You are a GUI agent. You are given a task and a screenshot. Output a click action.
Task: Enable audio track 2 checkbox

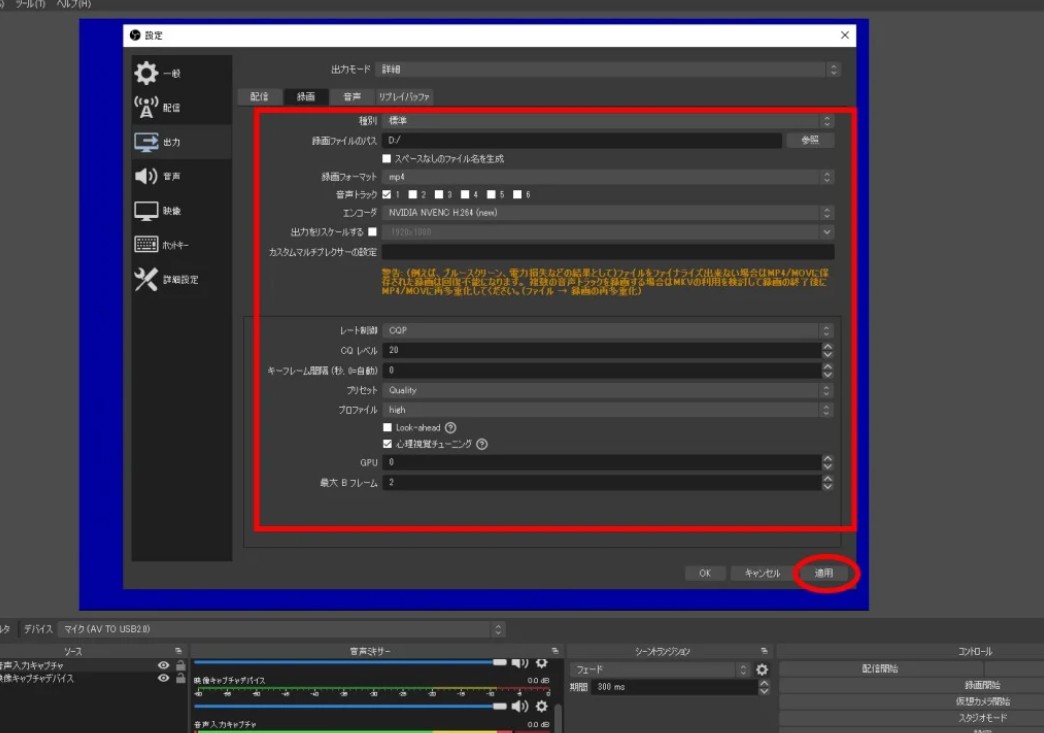pyautogui.click(x=413, y=194)
